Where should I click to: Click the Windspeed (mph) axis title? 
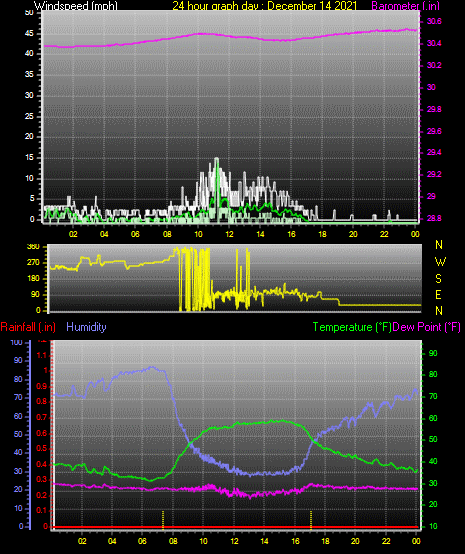click(76, 5)
